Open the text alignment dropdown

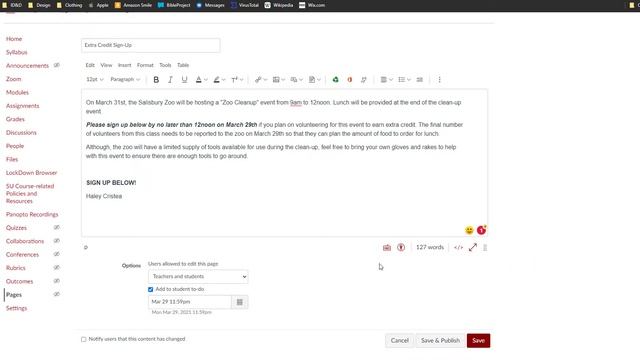pyautogui.click(x=386, y=80)
